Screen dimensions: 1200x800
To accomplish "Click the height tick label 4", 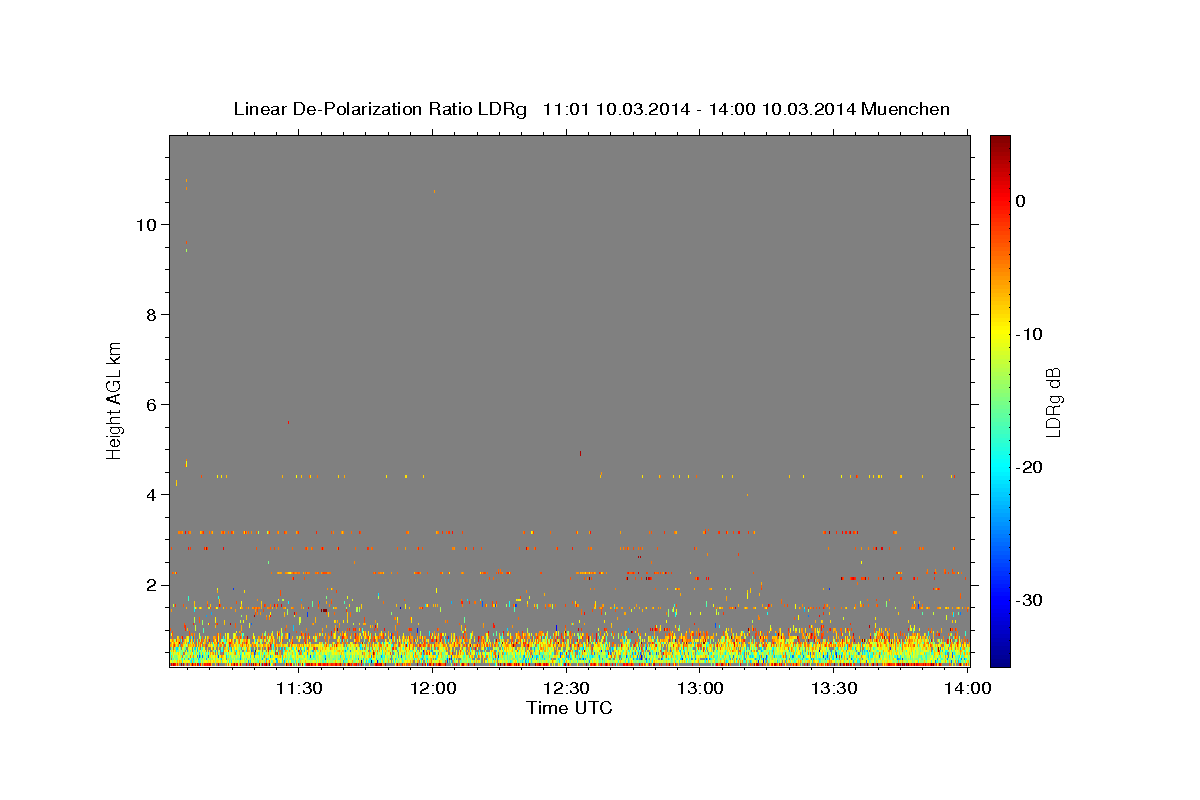I will (149, 494).
